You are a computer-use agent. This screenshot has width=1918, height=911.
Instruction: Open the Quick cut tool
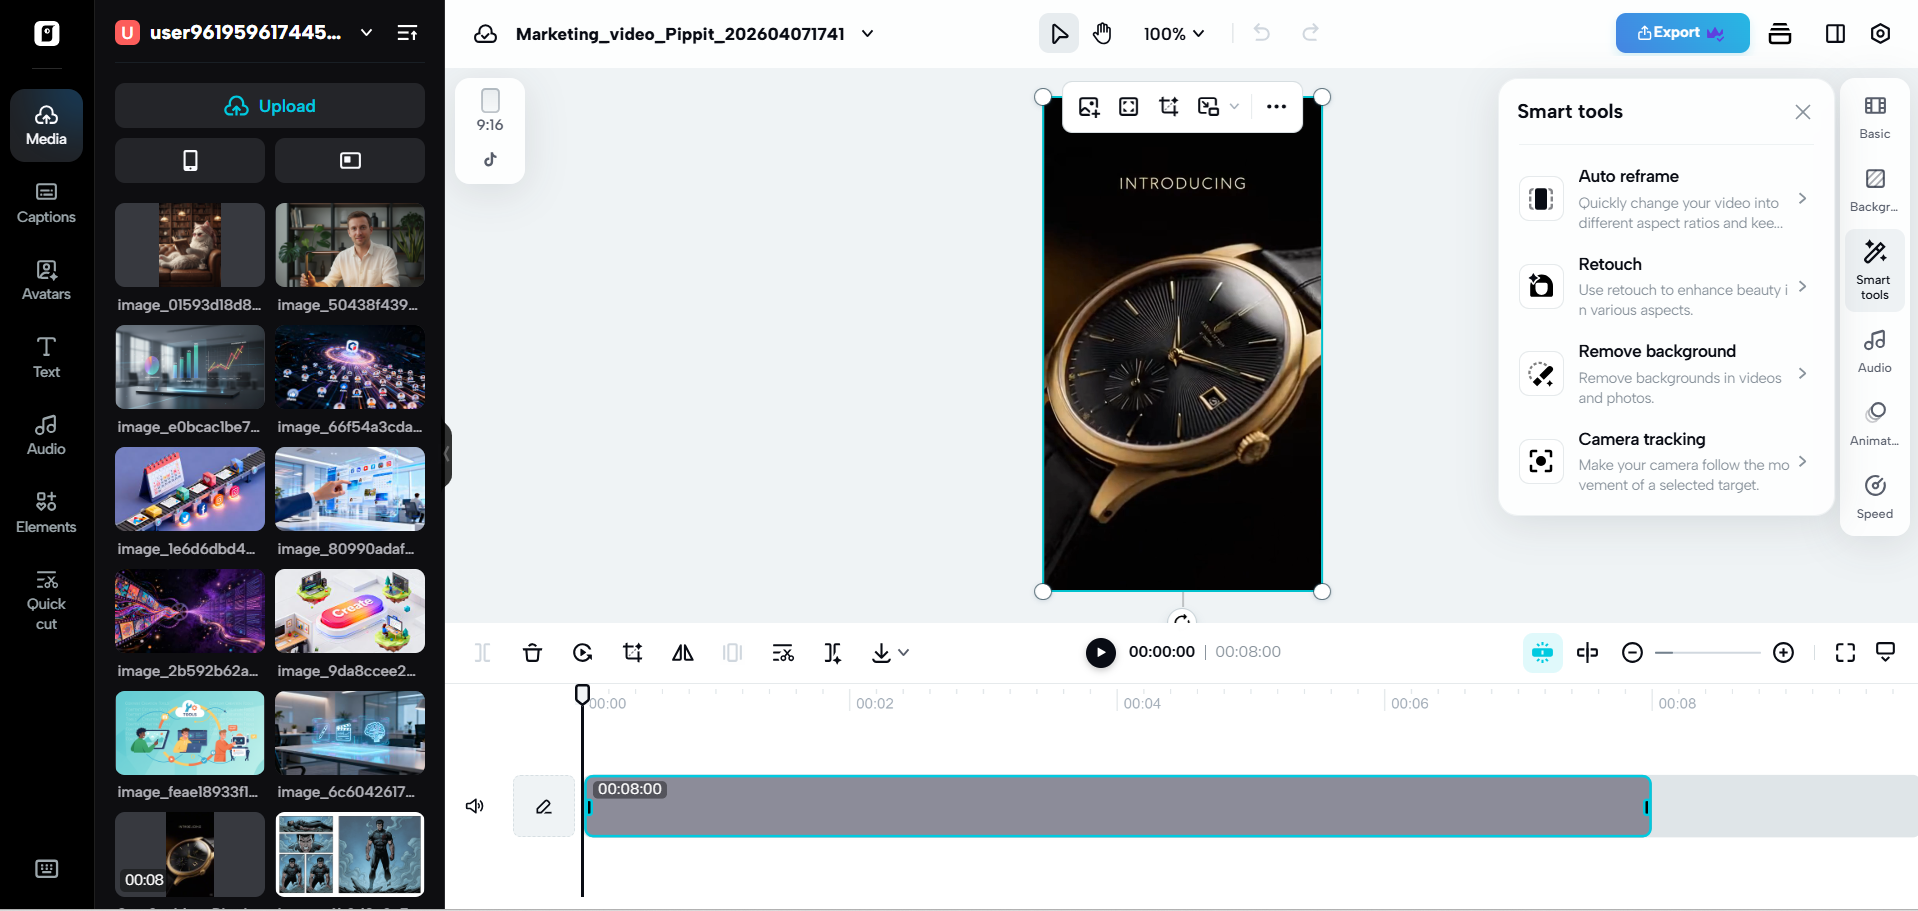[x=46, y=600]
